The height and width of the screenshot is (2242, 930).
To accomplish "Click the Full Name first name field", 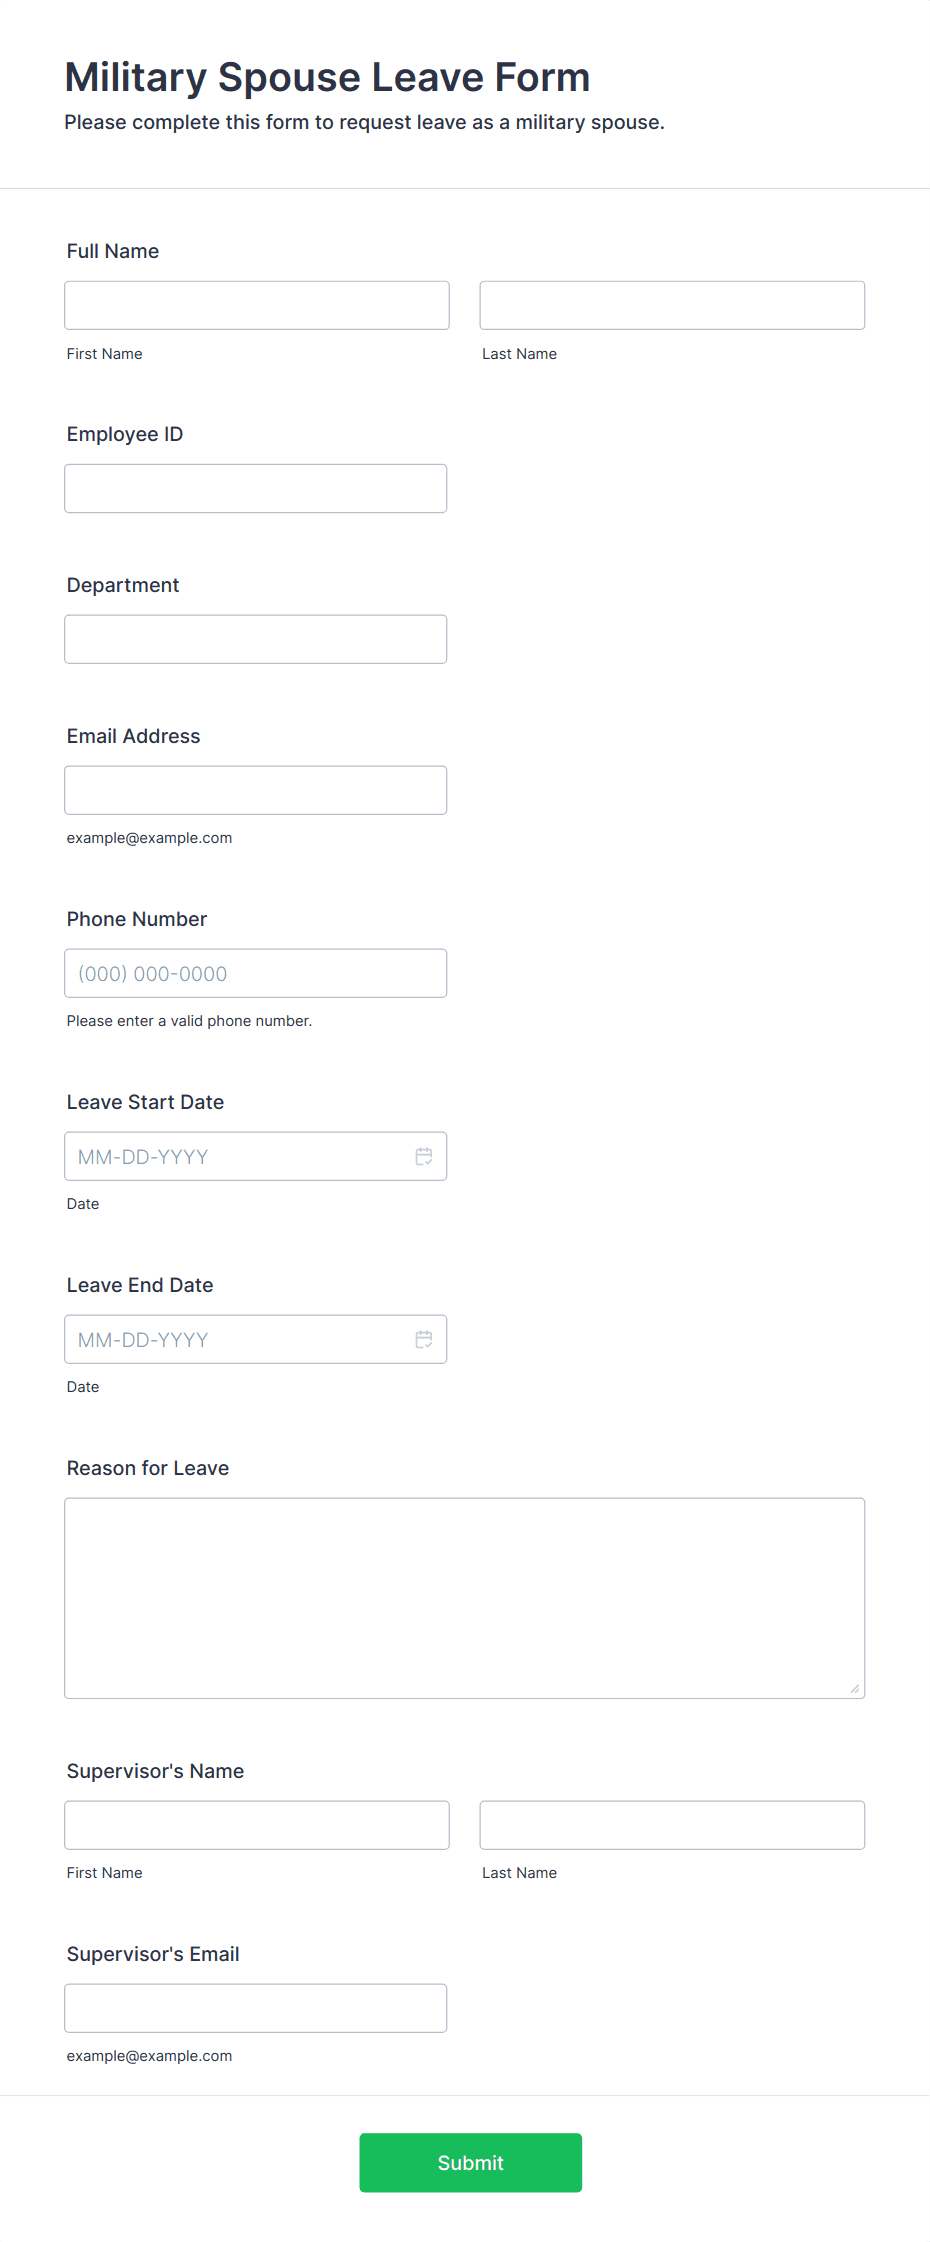I will (257, 305).
